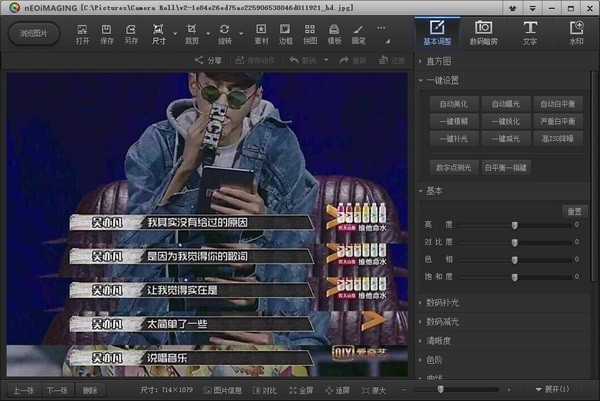The image size is (600, 401).
Task: Select the 边框 (Border) tool icon
Action: (x=285, y=33)
